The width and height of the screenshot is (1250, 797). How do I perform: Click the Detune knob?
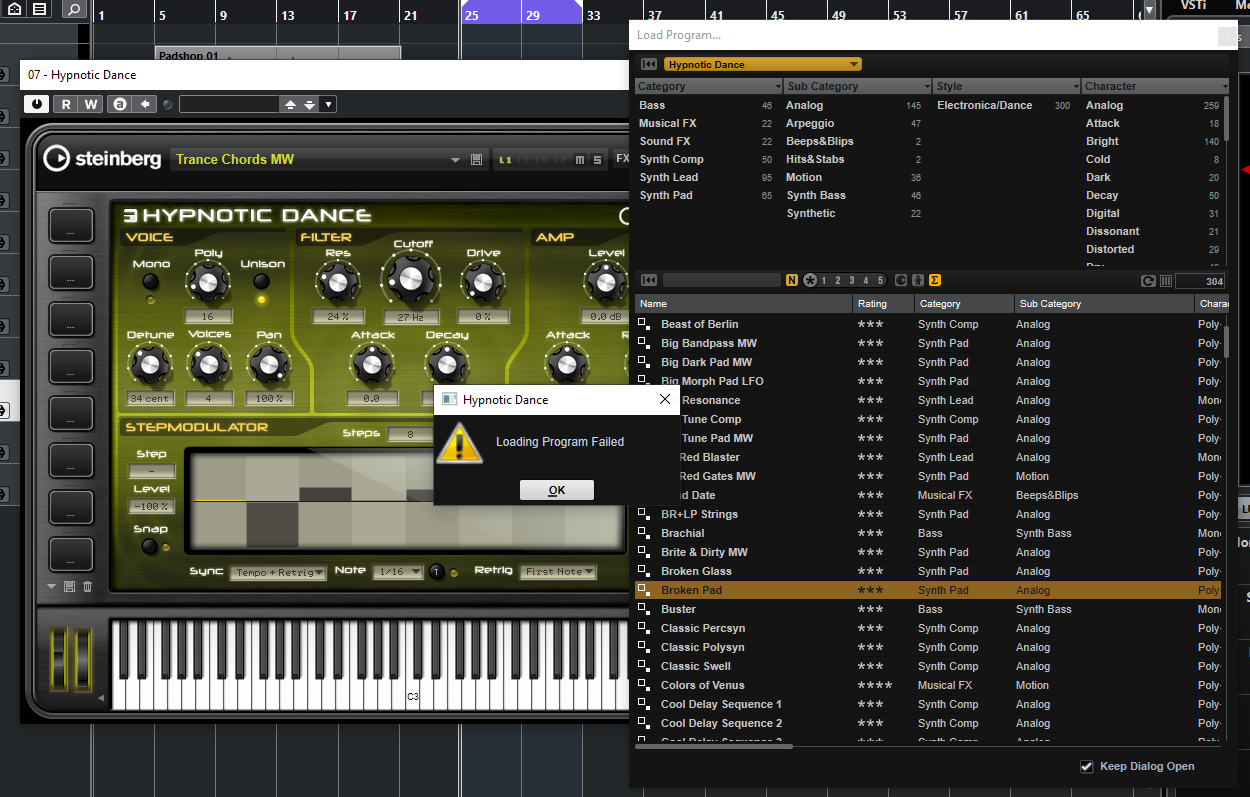pyautogui.click(x=150, y=364)
